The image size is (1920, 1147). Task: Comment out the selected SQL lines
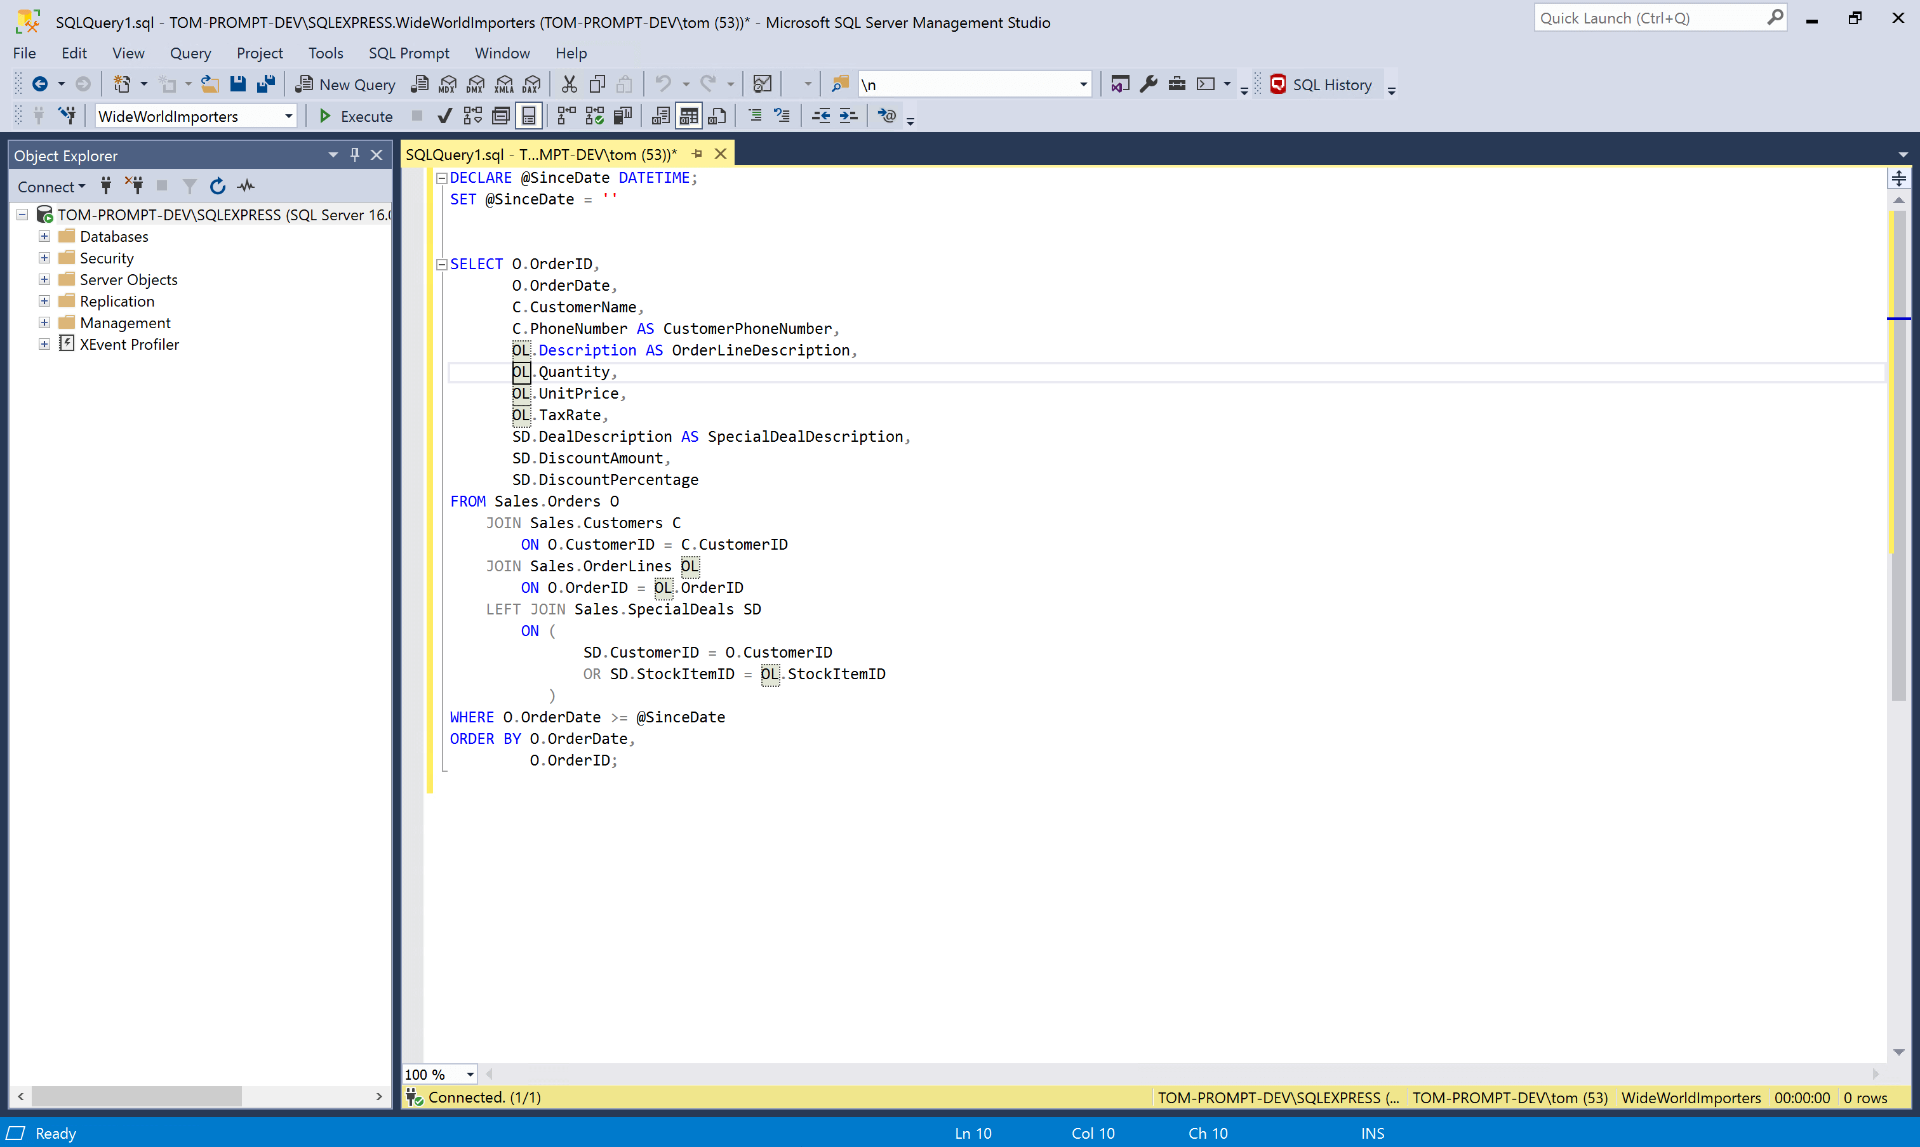(757, 115)
